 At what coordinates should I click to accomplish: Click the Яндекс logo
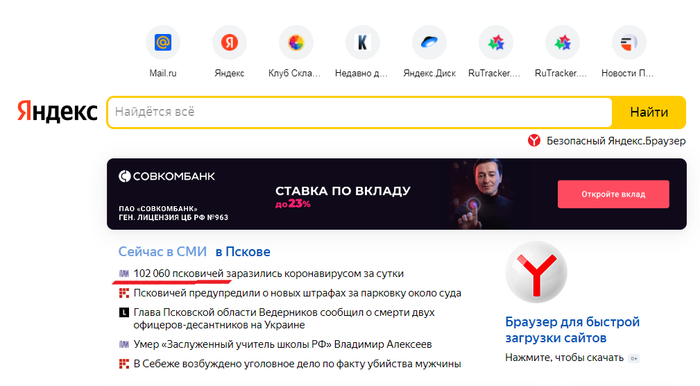tap(57, 111)
